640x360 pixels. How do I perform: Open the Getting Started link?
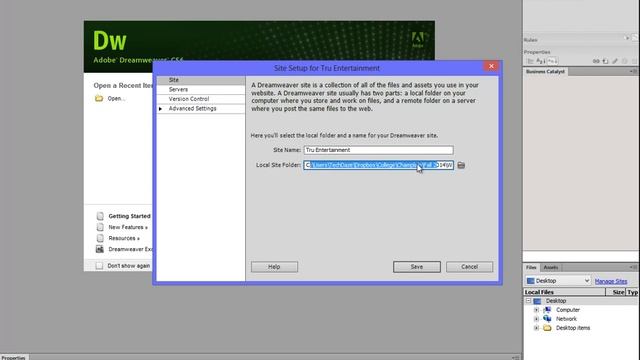click(129, 216)
